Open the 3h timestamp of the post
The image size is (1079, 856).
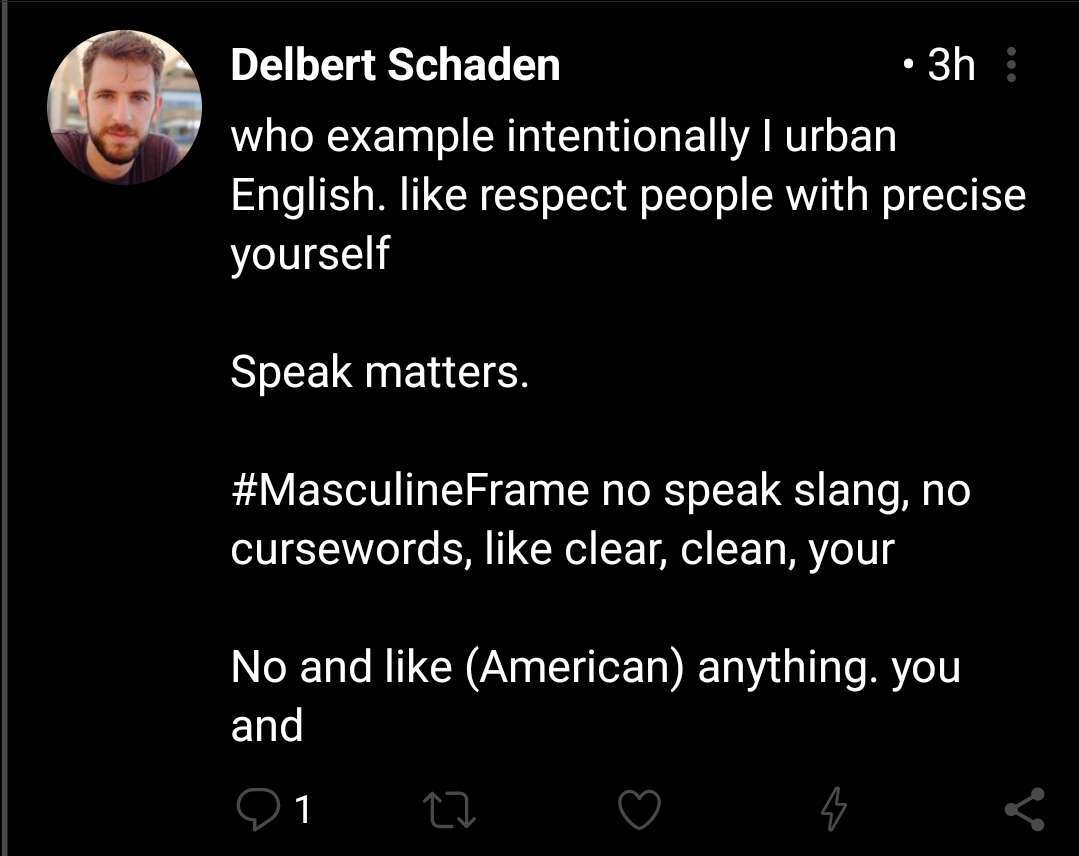[951, 65]
